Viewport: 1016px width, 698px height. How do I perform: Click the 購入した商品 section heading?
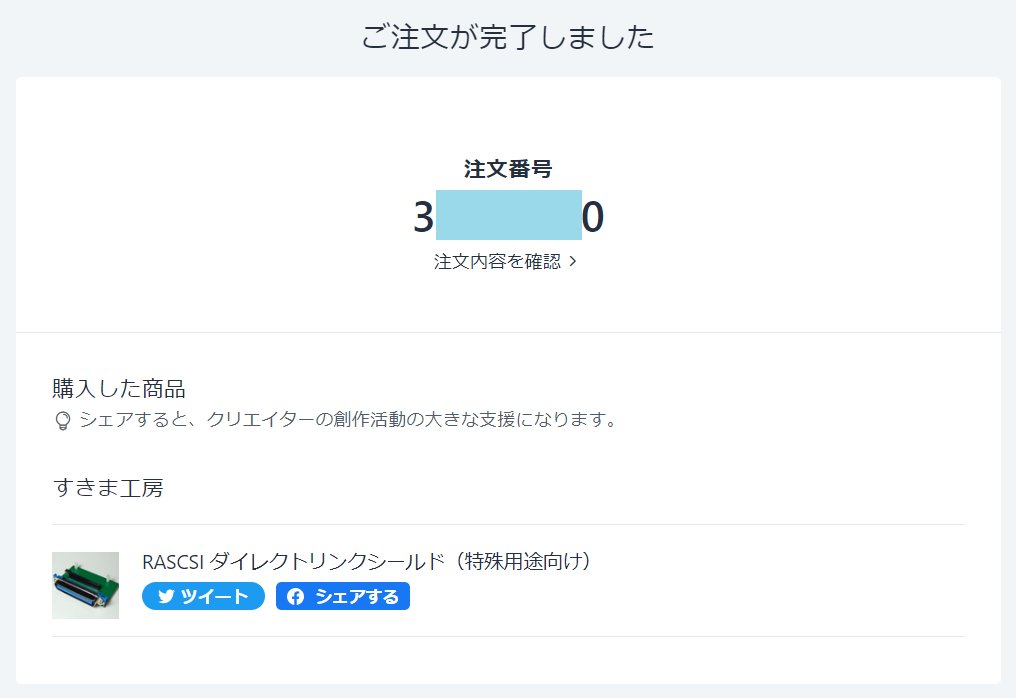[119, 389]
